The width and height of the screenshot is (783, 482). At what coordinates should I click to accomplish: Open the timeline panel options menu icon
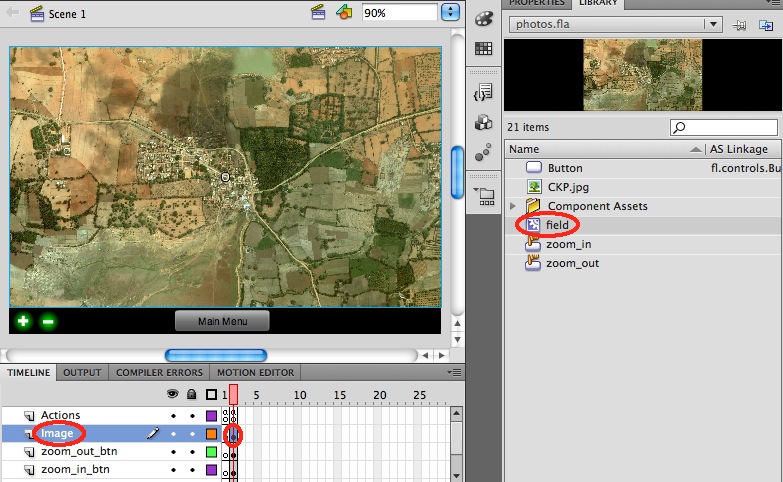454,373
